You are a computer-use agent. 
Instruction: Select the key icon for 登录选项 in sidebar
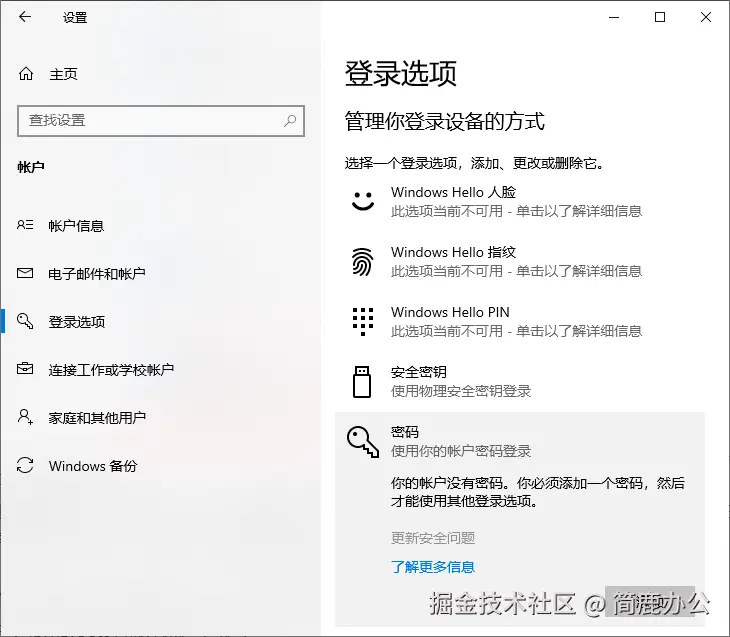pos(25,321)
